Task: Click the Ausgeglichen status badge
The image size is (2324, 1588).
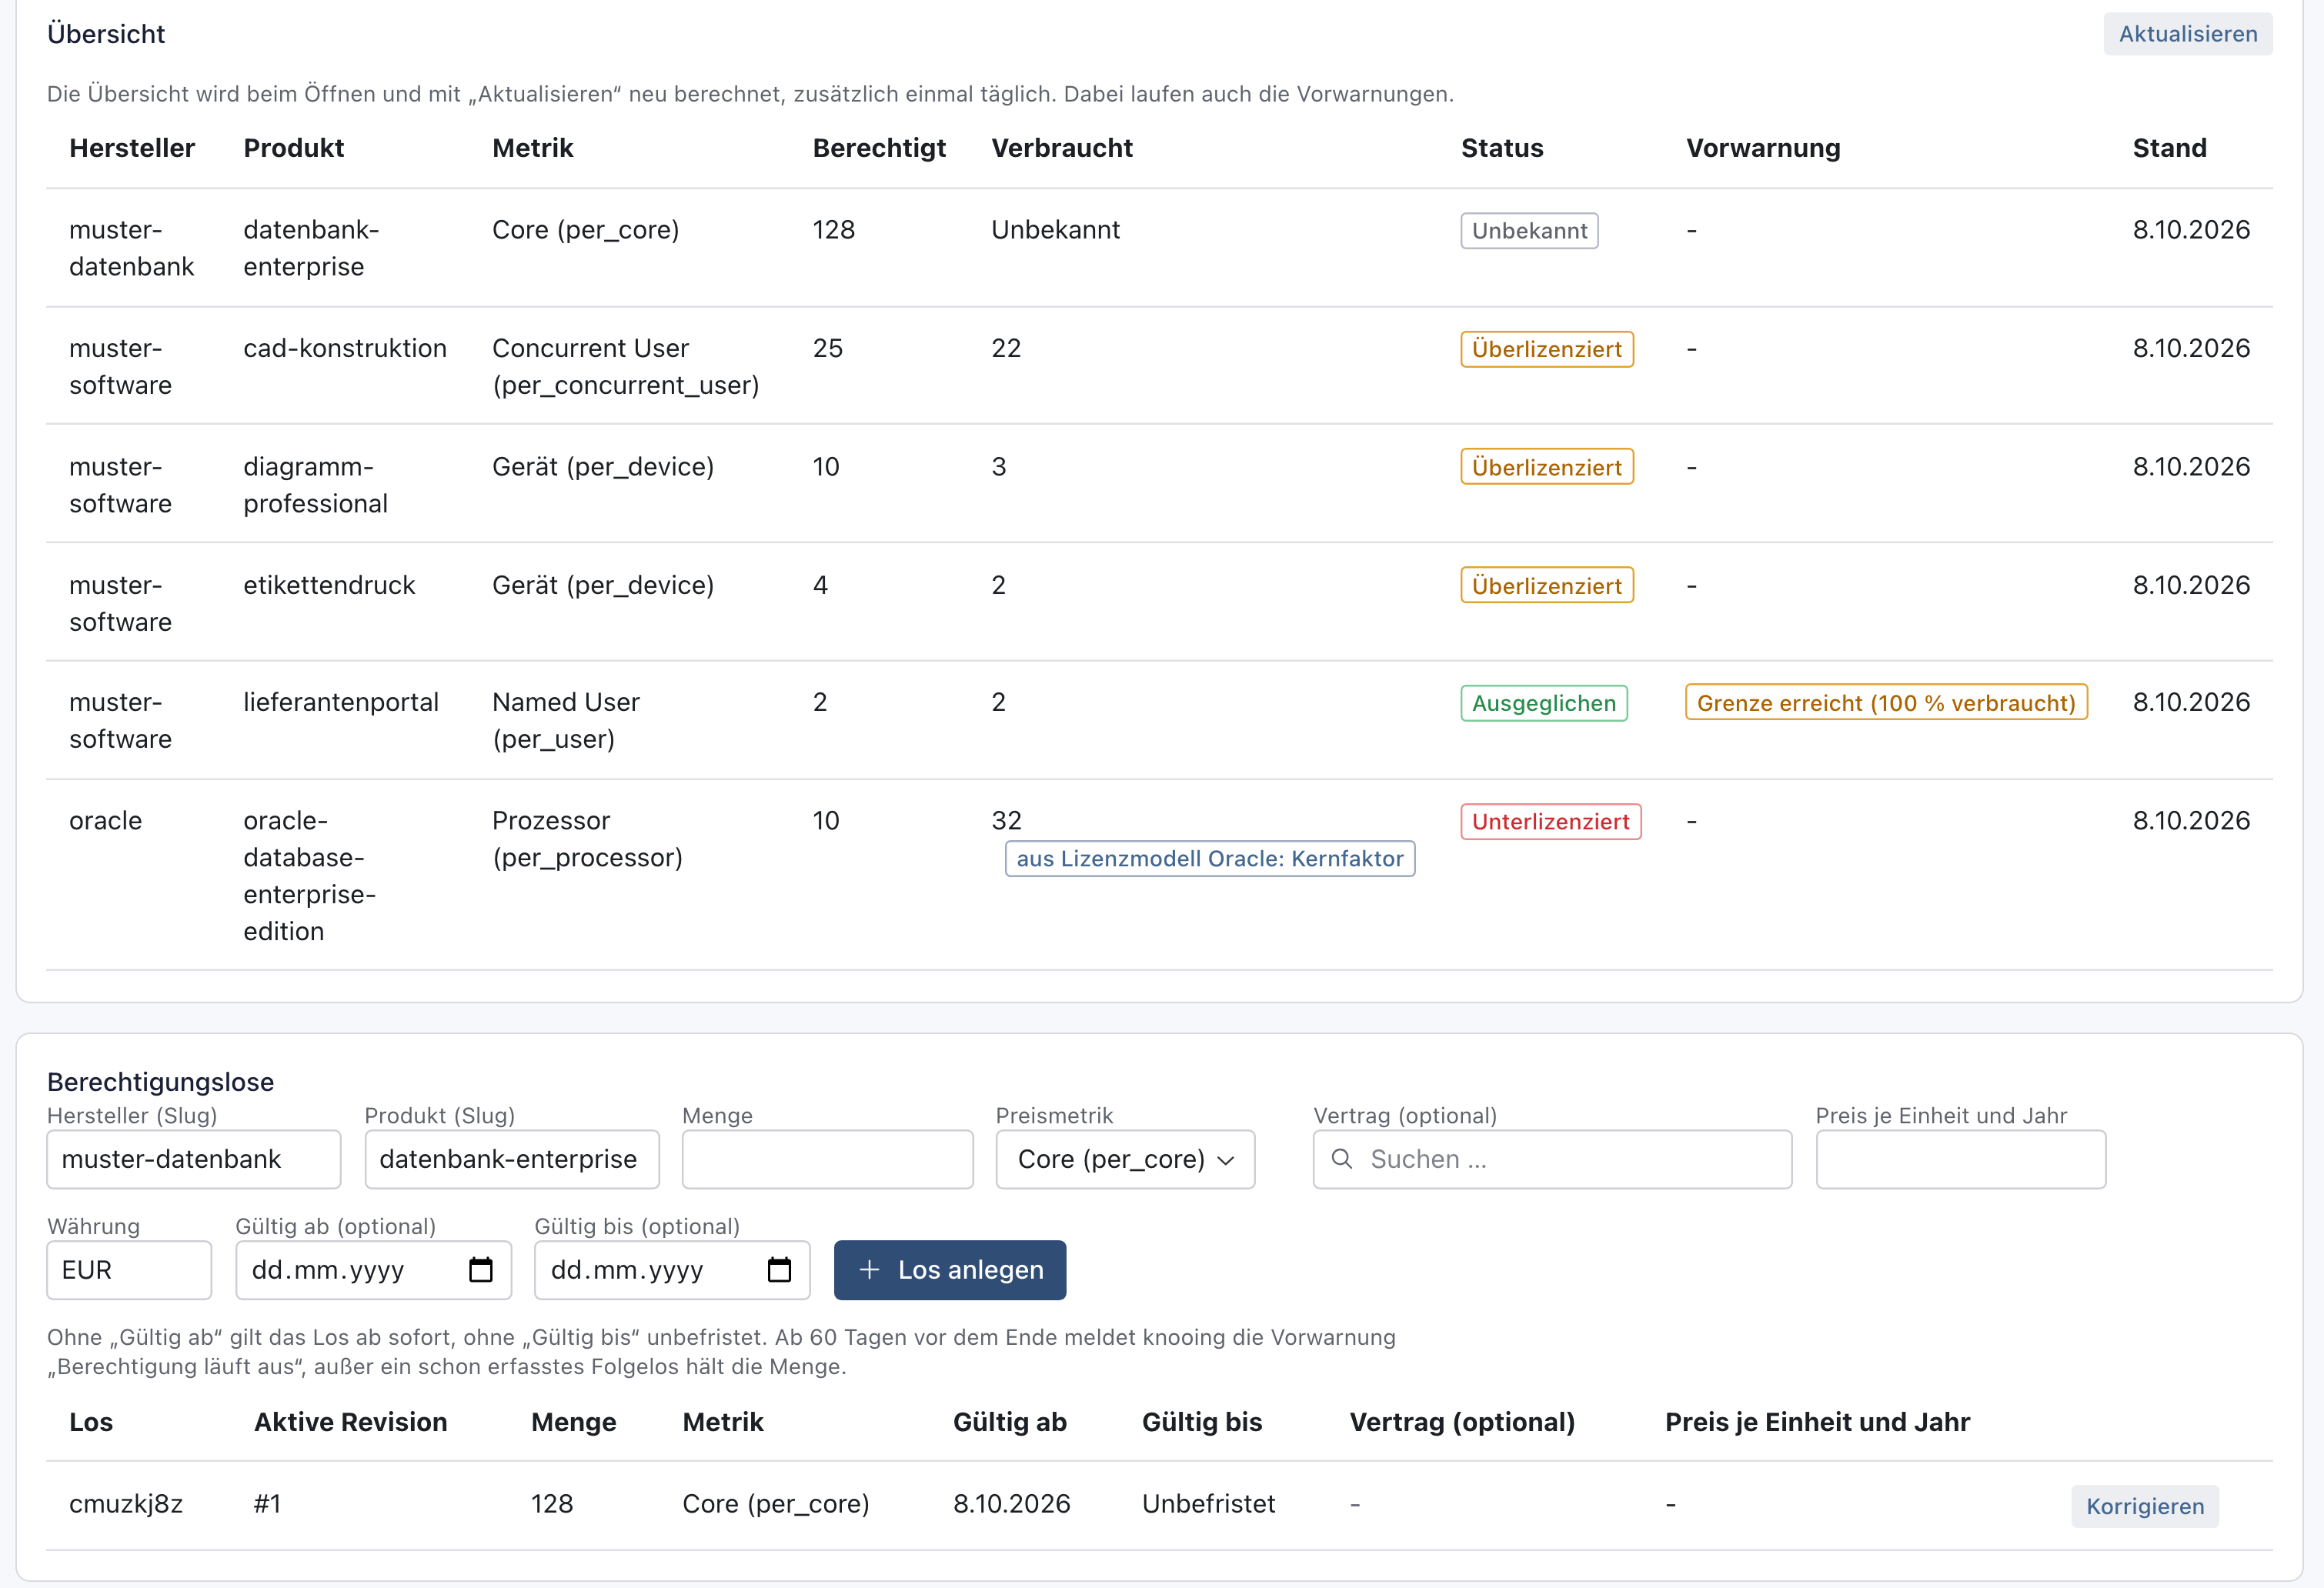Action: [x=1544, y=703]
